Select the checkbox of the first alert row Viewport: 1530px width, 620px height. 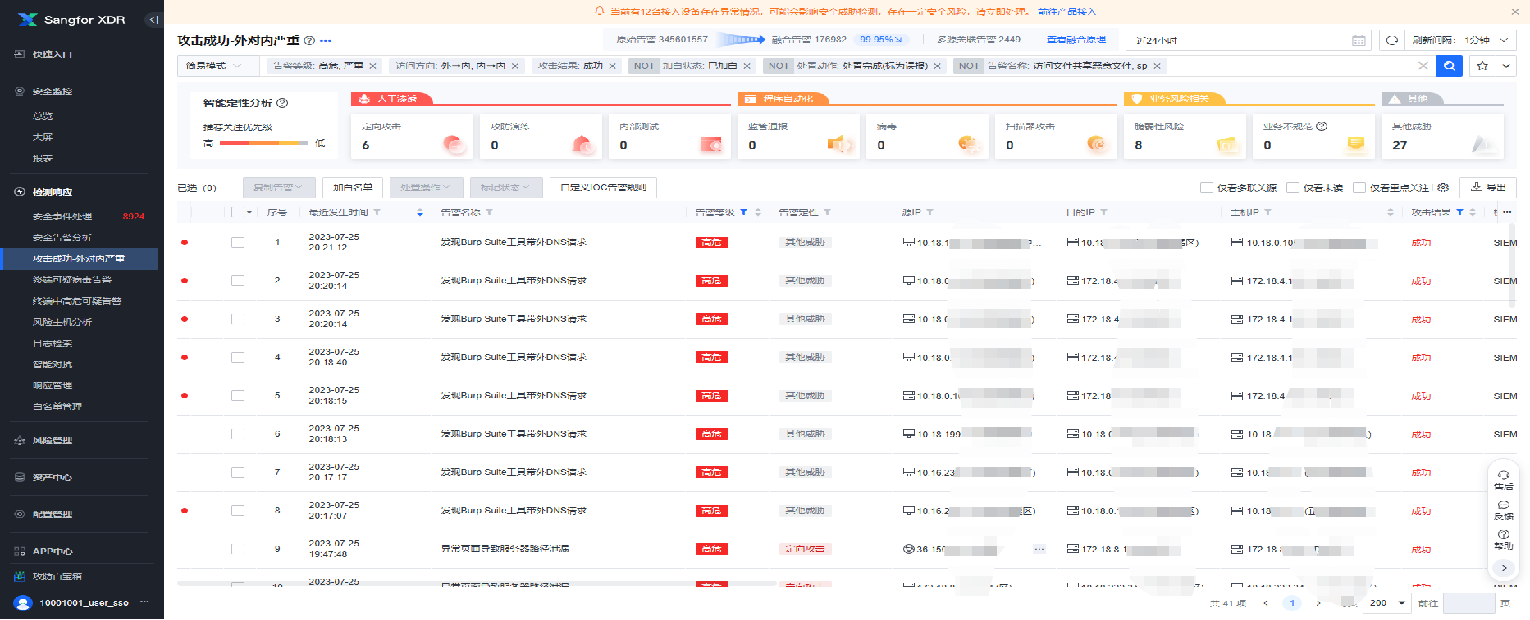tap(237, 241)
